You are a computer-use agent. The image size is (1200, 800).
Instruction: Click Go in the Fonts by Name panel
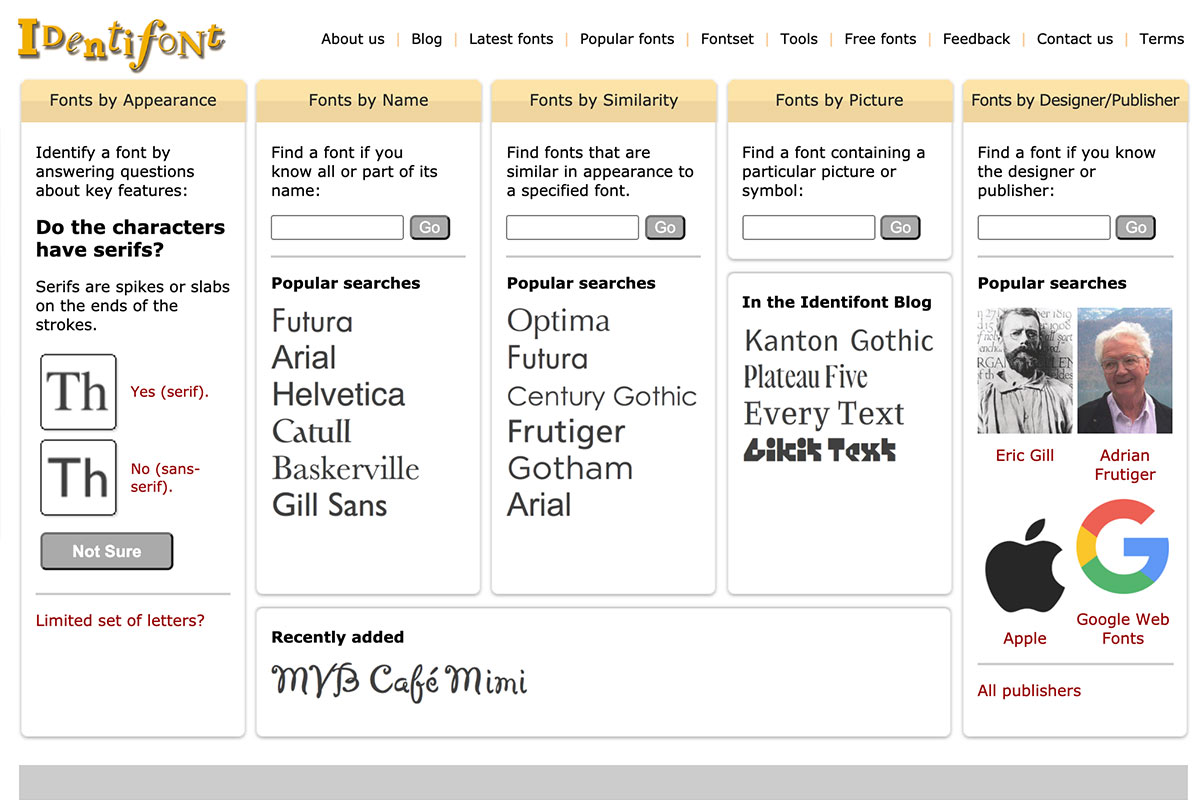[x=429, y=227]
